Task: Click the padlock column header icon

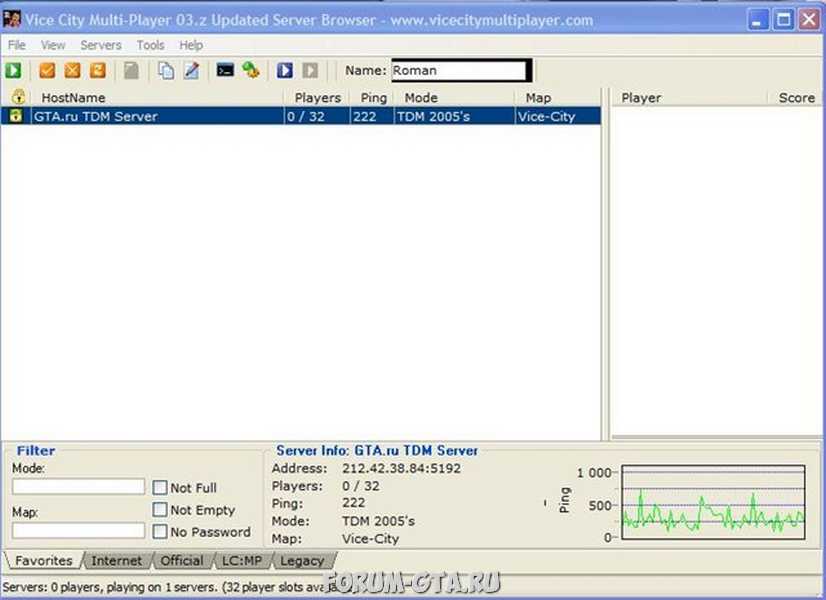Action: tap(18, 97)
